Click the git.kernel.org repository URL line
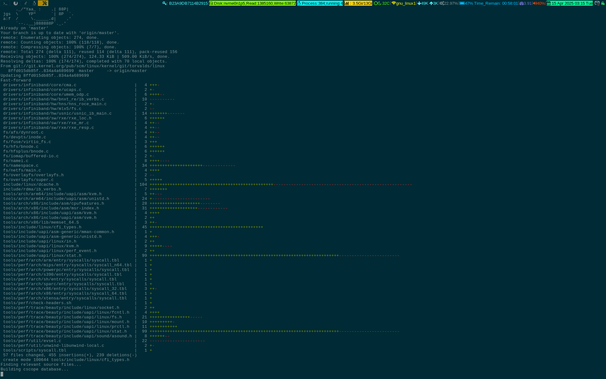The width and height of the screenshot is (606, 379). [83, 66]
